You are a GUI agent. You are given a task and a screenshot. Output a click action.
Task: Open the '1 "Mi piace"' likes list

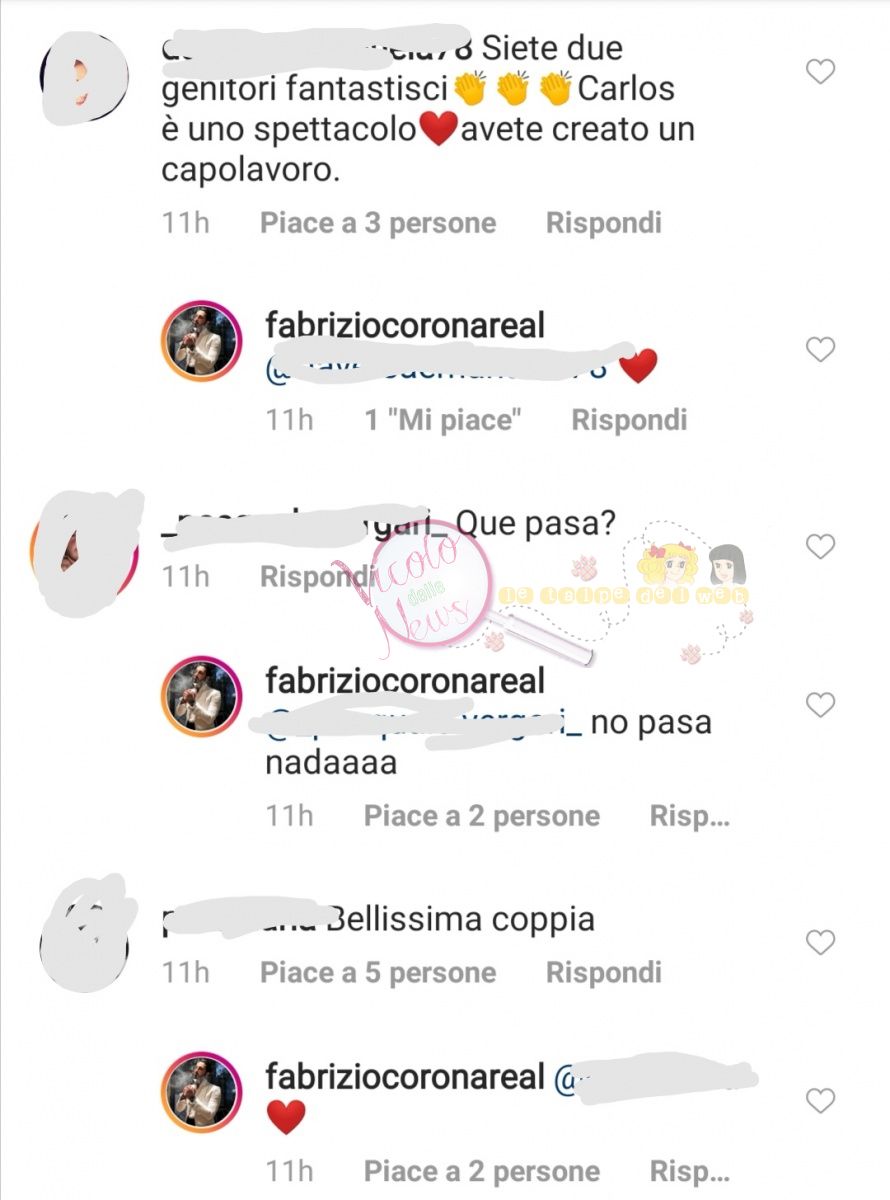point(444,419)
